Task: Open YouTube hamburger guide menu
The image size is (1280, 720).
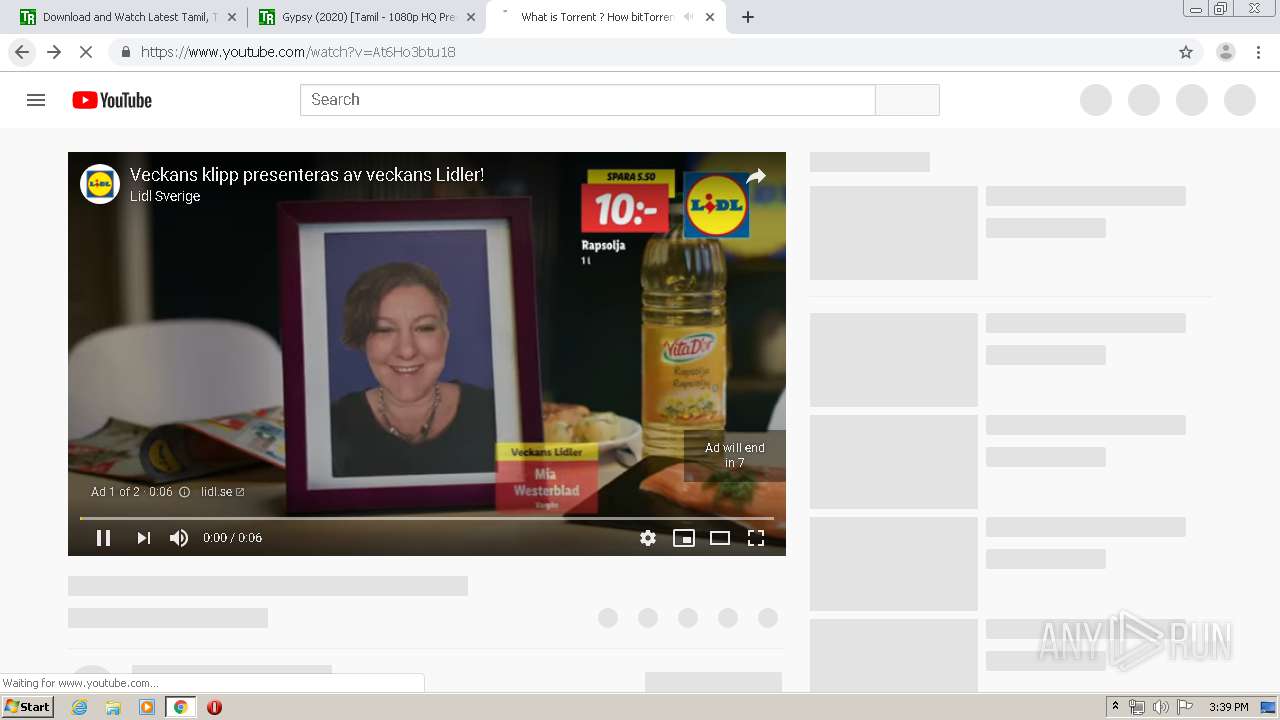Action: (36, 100)
